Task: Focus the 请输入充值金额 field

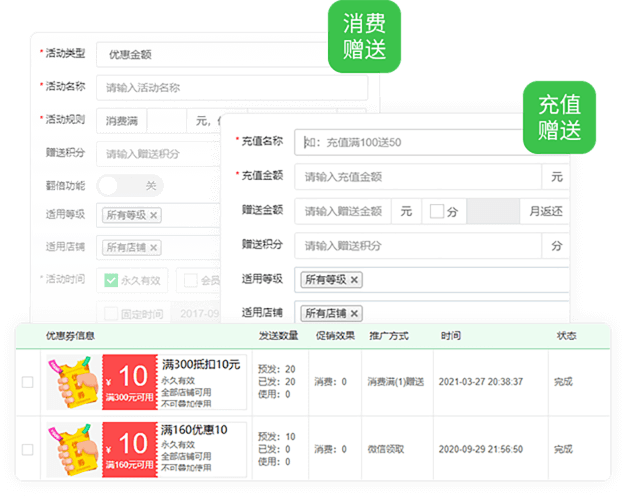Action: 418,177
